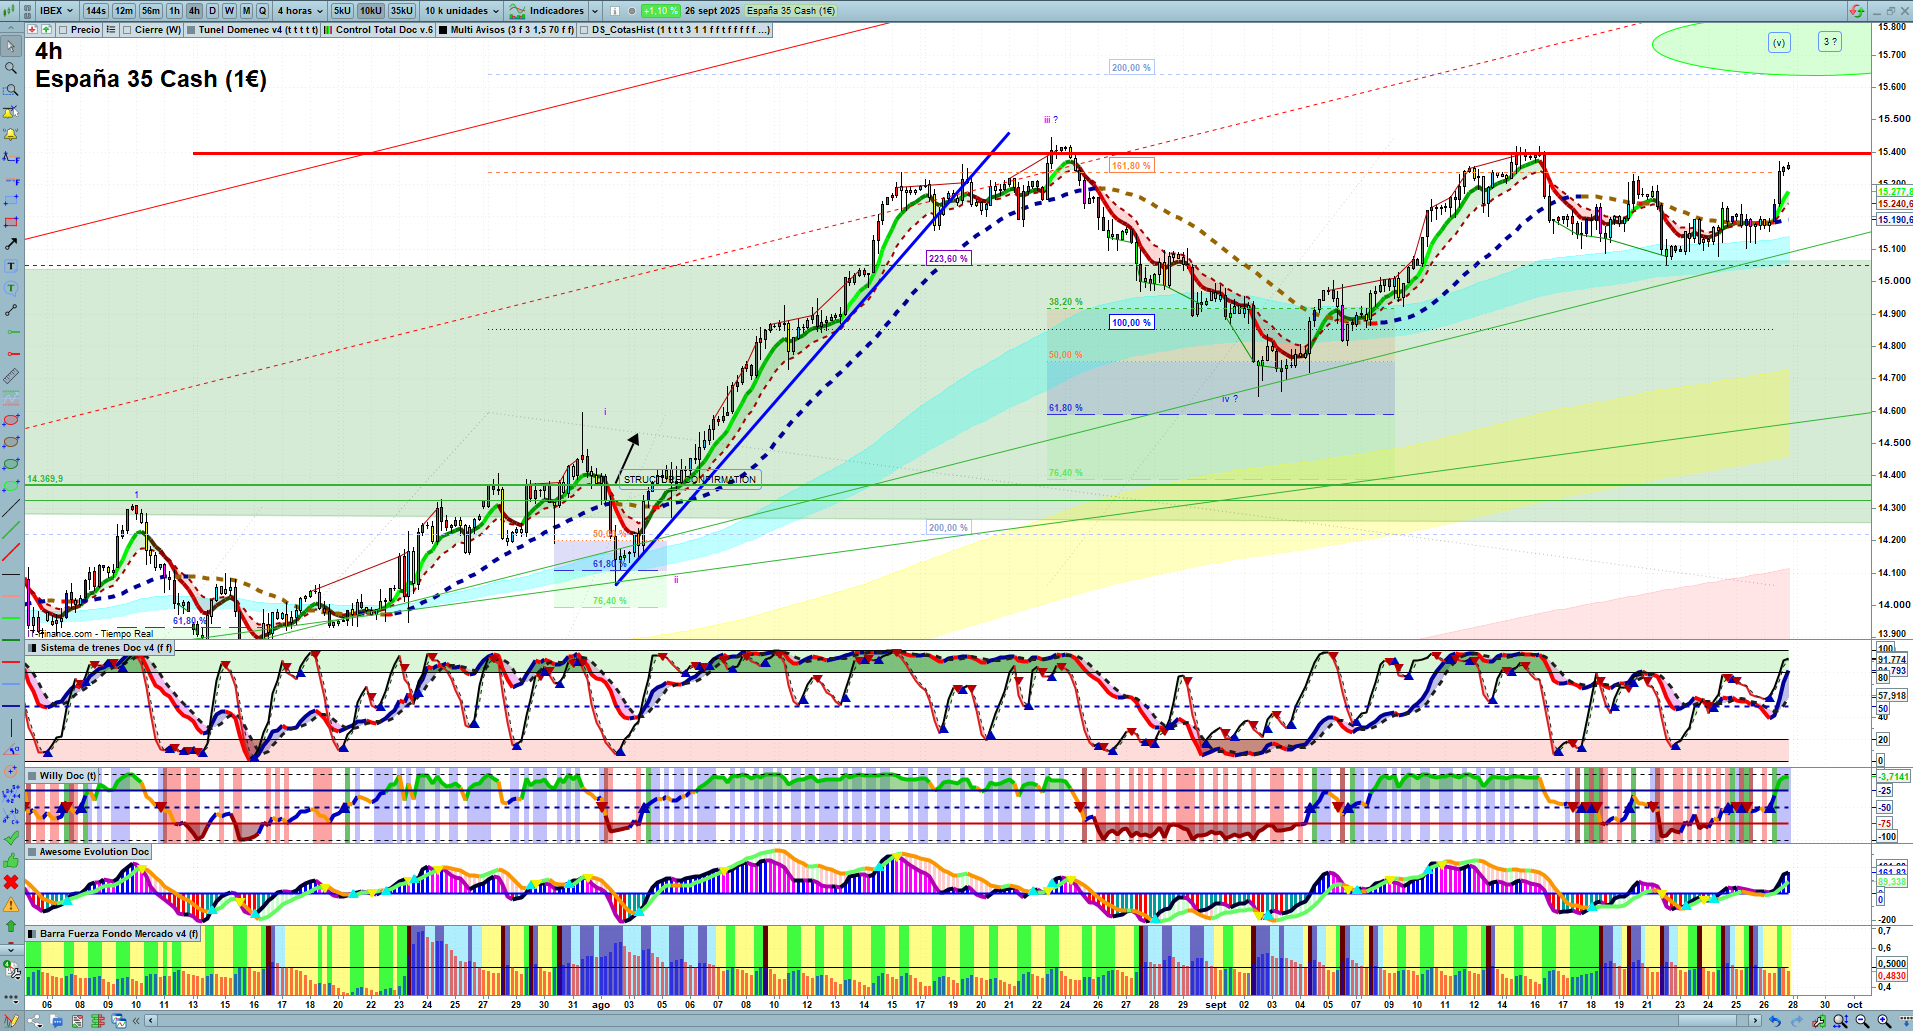Toggle the Cierre (W) checkbox
The width and height of the screenshot is (1913, 1031).
pos(128,30)
